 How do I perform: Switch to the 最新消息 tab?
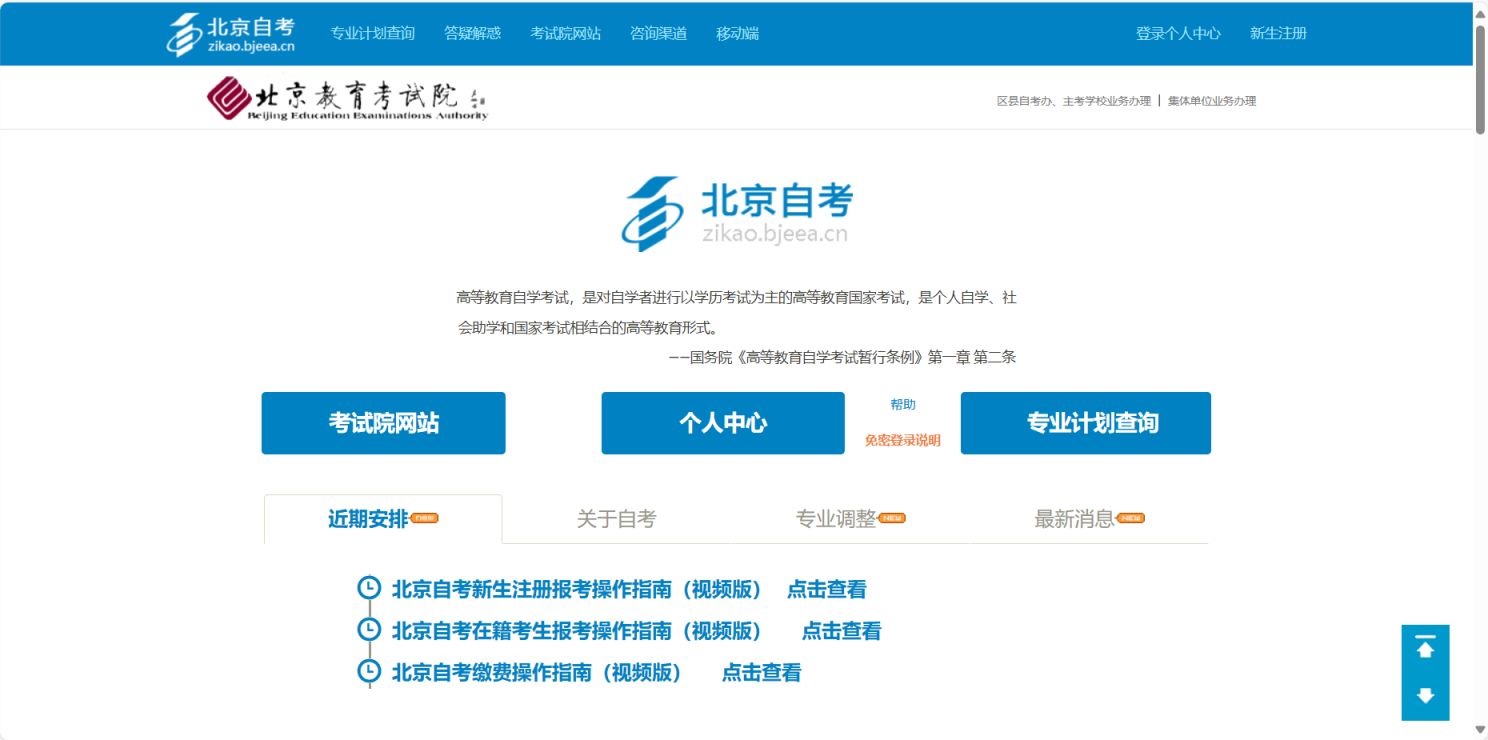coord(1089,519)
